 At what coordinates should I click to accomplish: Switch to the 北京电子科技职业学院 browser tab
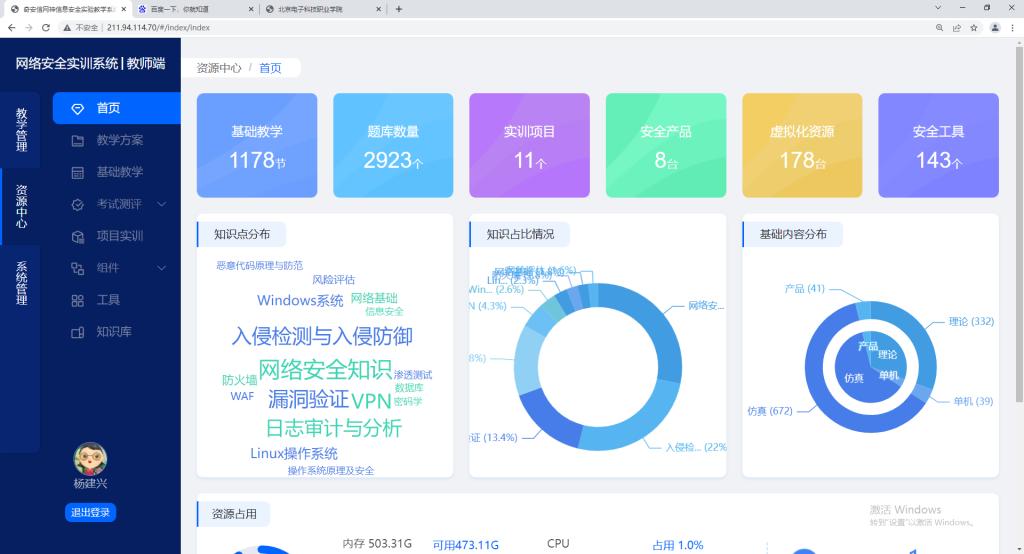pos(323,9)
